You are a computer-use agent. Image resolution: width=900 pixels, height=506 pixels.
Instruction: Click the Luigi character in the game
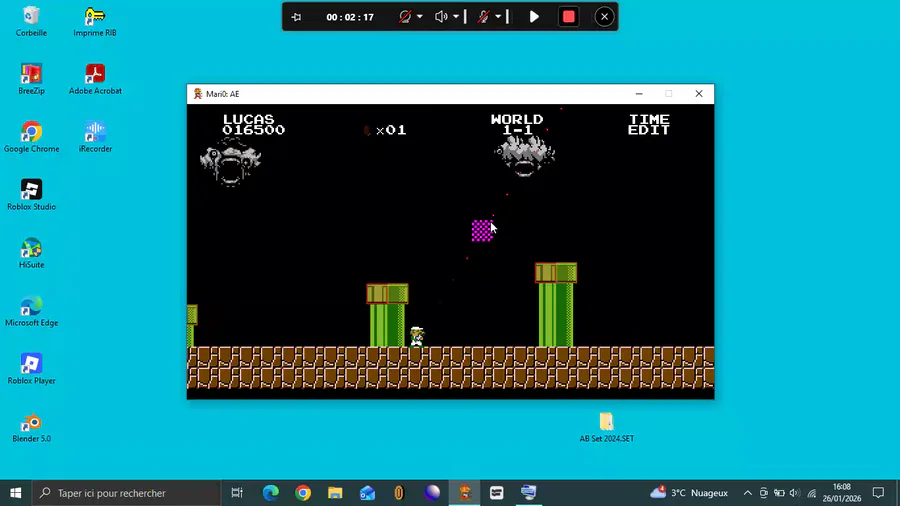417,337
